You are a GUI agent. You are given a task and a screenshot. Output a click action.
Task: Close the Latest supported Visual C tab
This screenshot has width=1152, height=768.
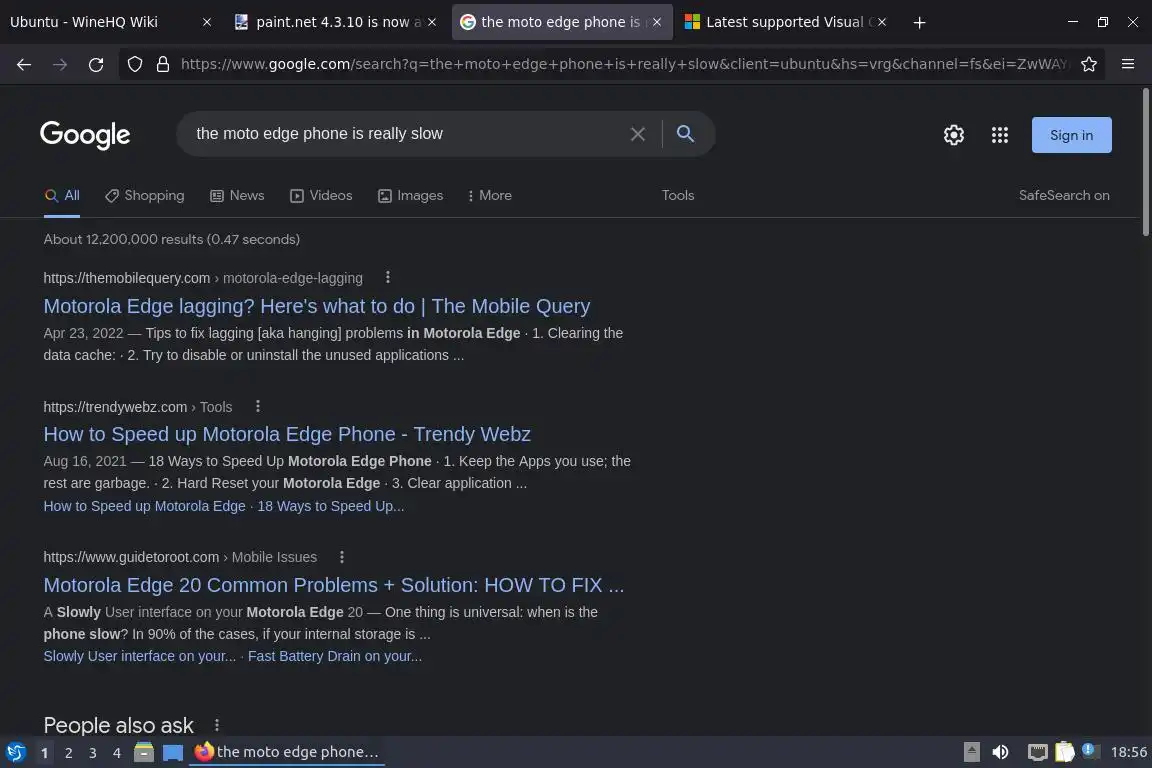882,23
